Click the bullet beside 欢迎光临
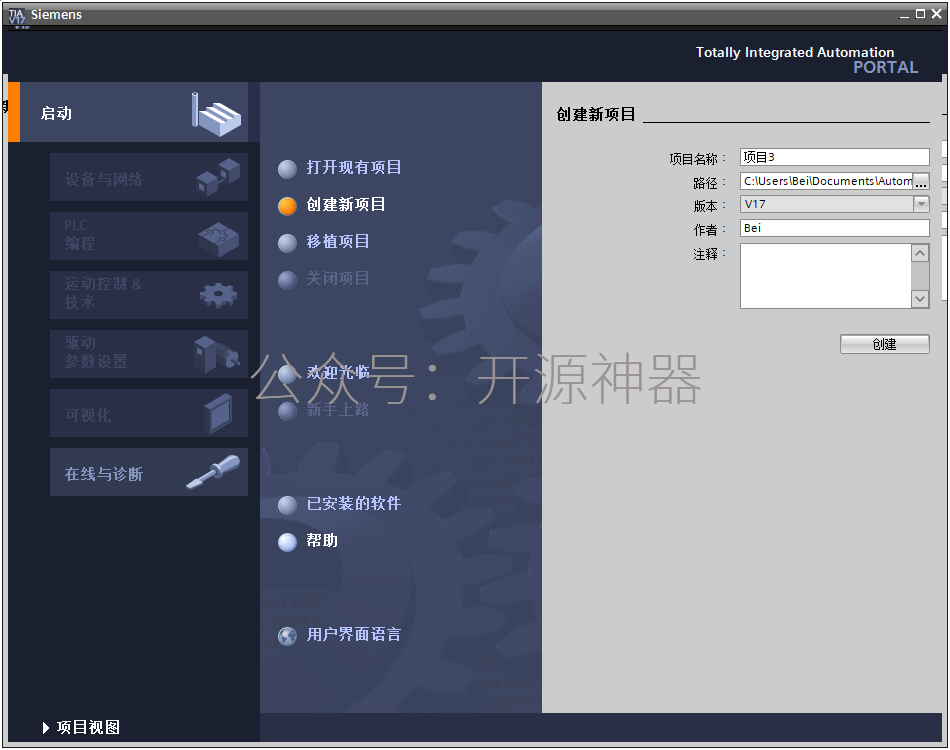The width and height of the screenshot is (950, 750). [287, 374]
